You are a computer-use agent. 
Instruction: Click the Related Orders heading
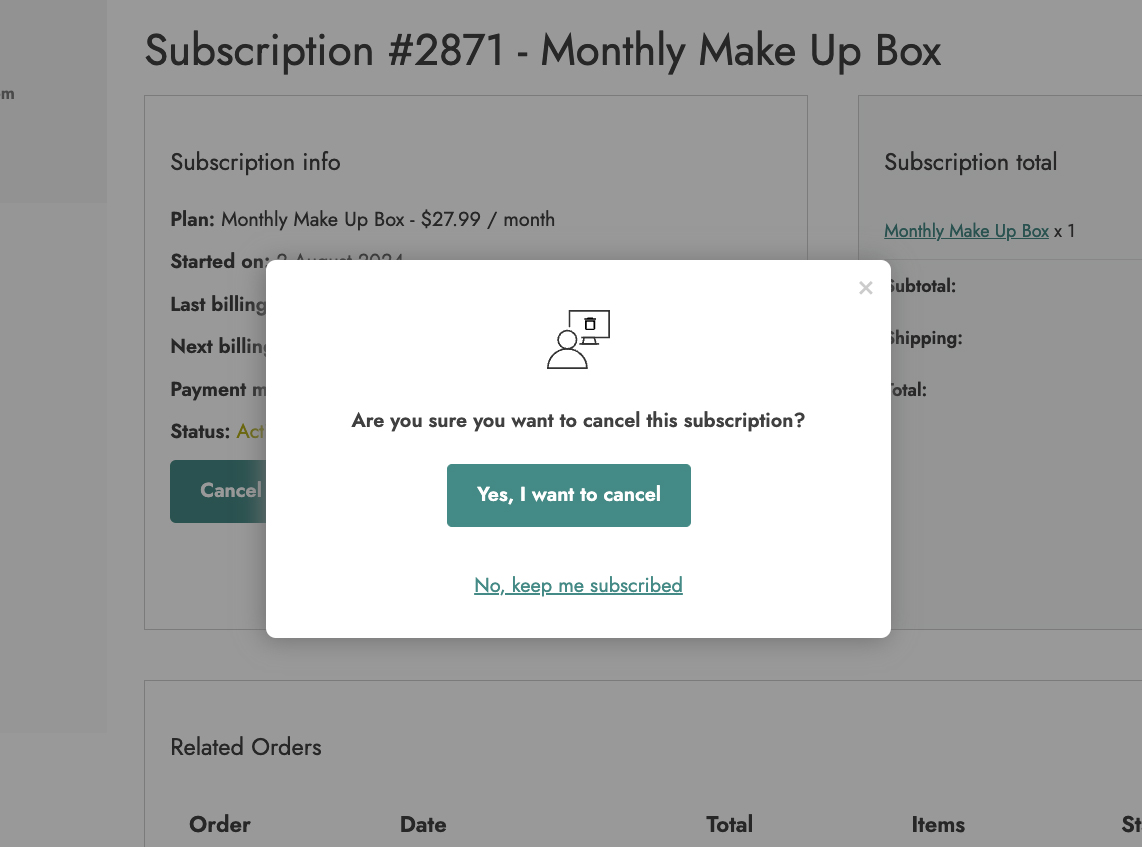[x=246, y=747]
